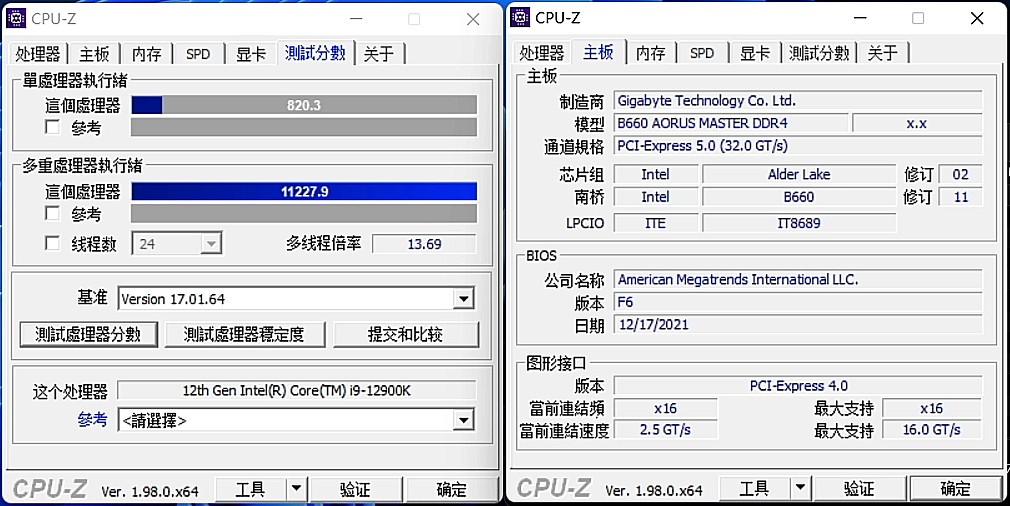The height and width of the screenshot is (506, 1010).
Task: Click BIOS date 12/17/2021
Action: tap(798, 324)
